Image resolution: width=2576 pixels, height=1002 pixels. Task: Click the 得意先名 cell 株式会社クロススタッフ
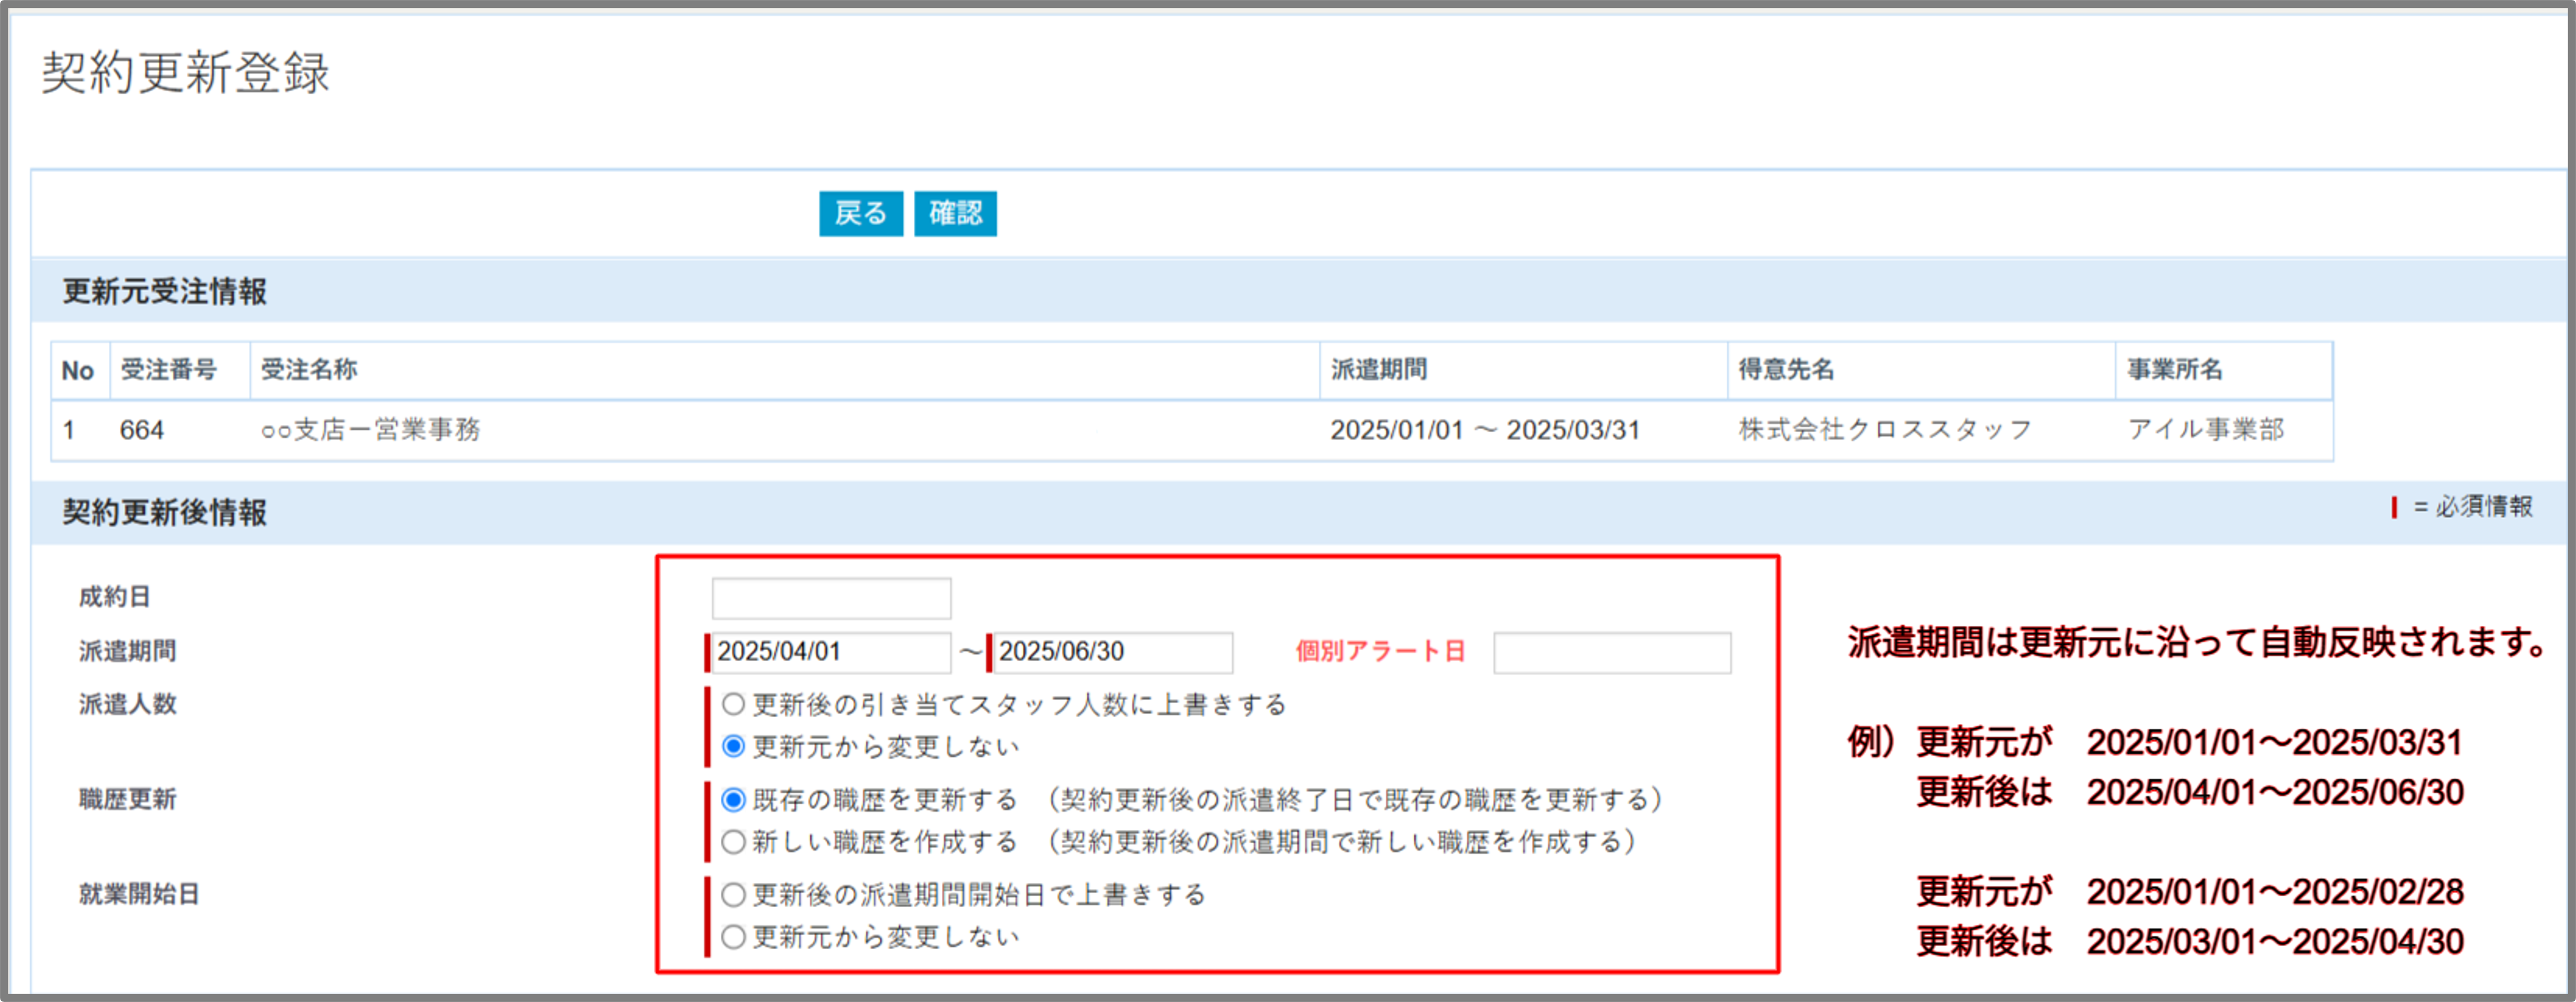(x=1885, y=430)
